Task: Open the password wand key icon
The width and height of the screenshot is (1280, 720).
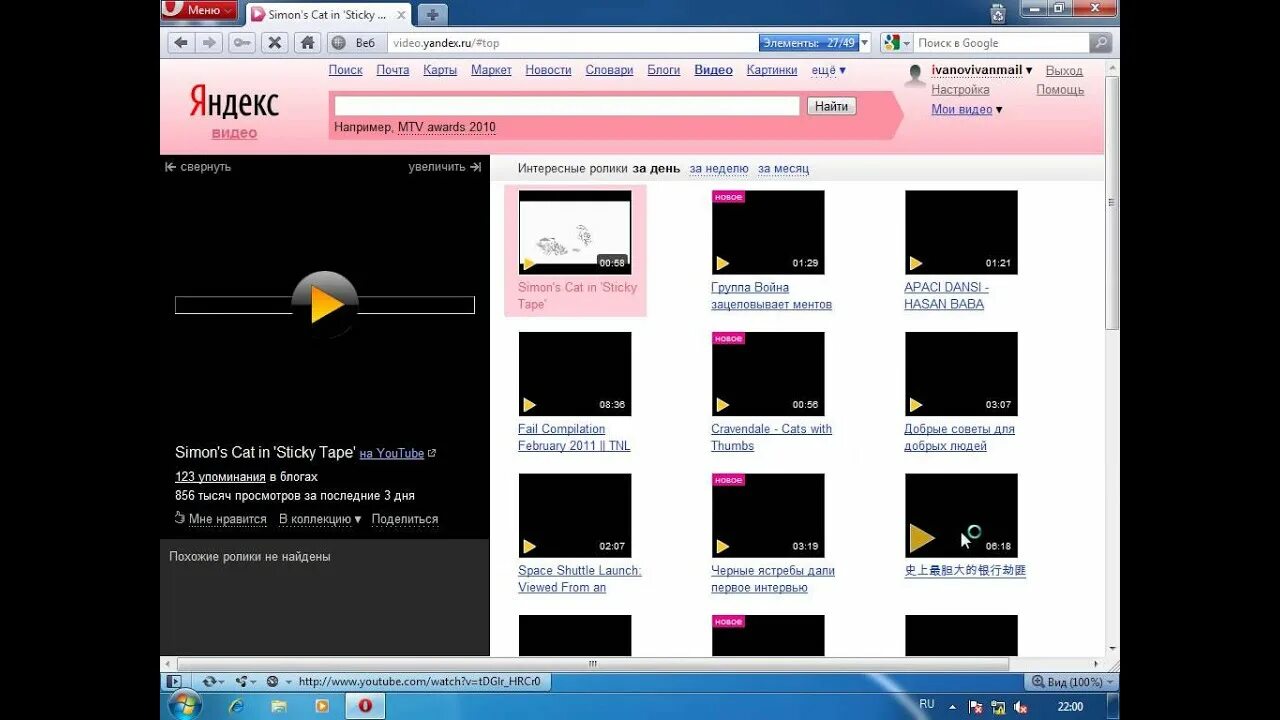Action: 241,43
